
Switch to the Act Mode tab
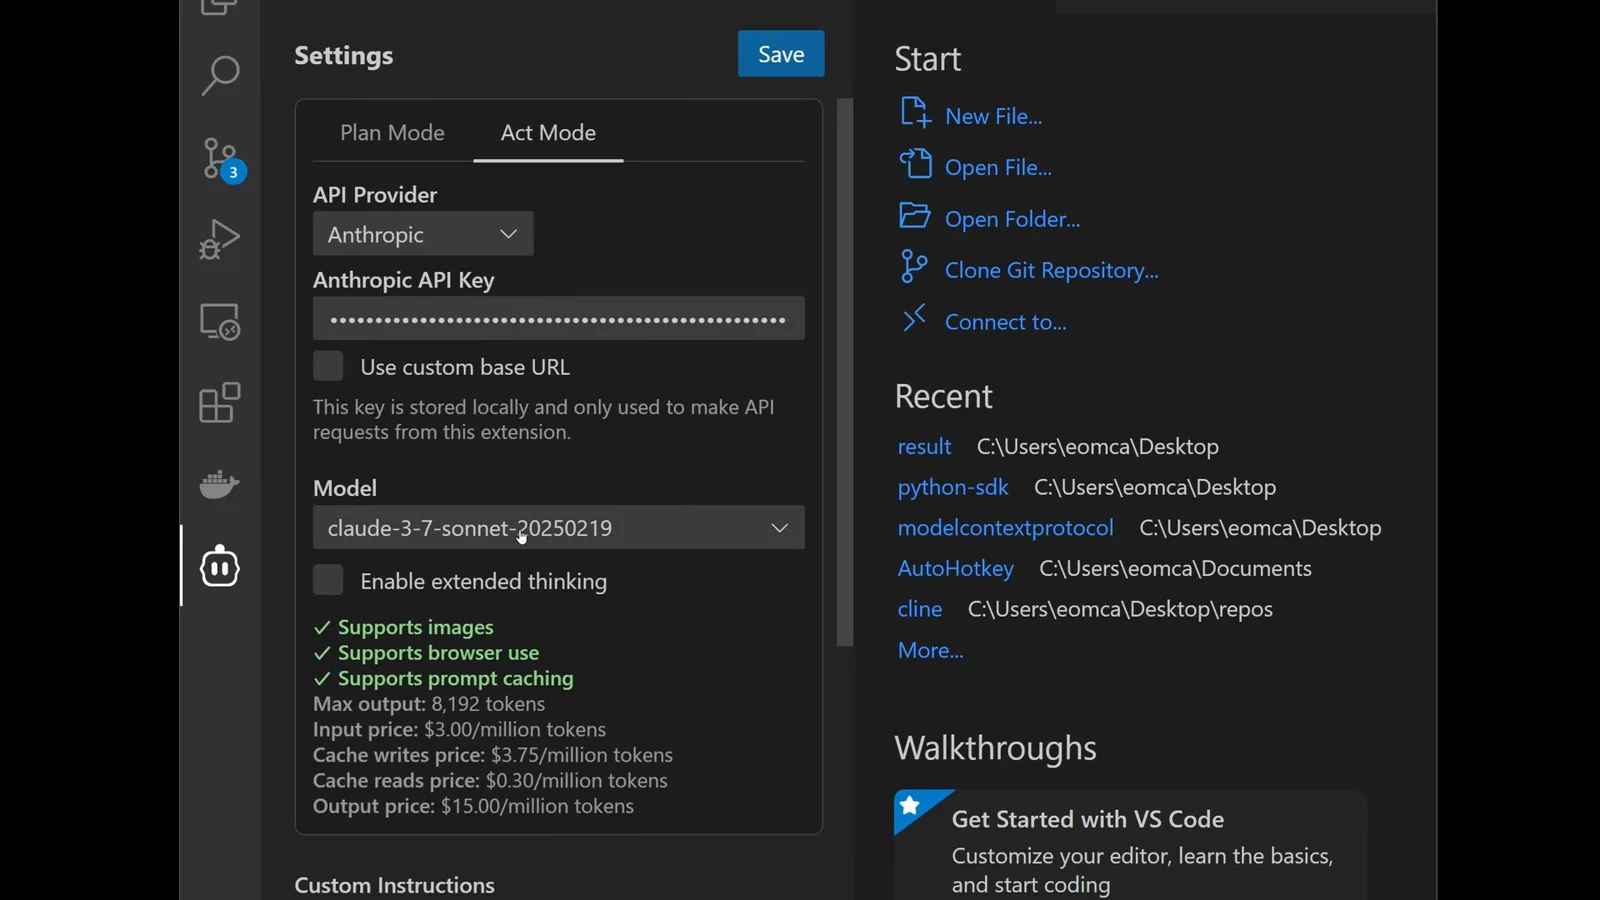(x=548, y=133)
